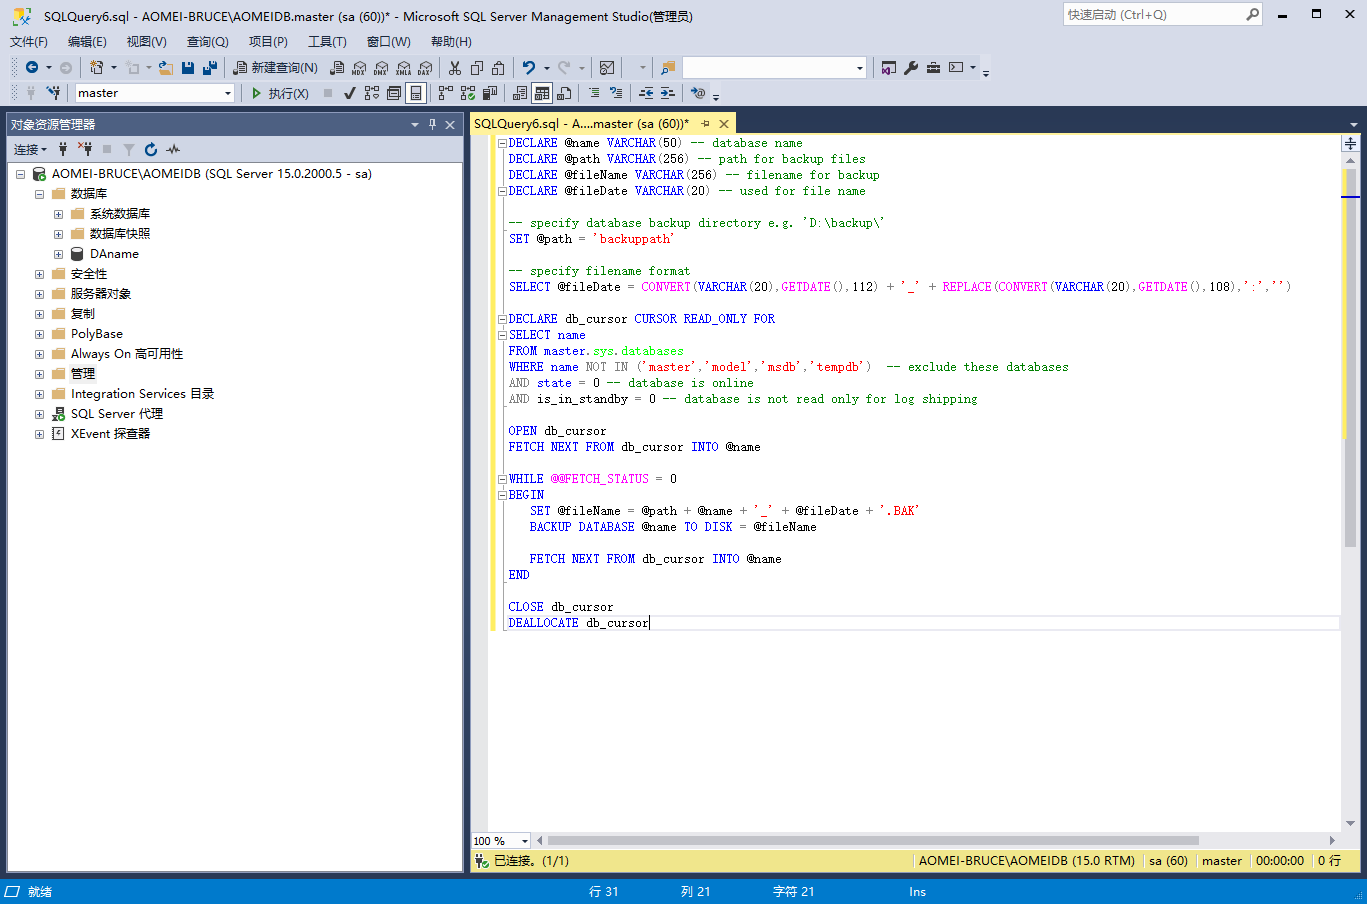Open Activity Monitor pulse icon in Object Explorer

(173, 149)
